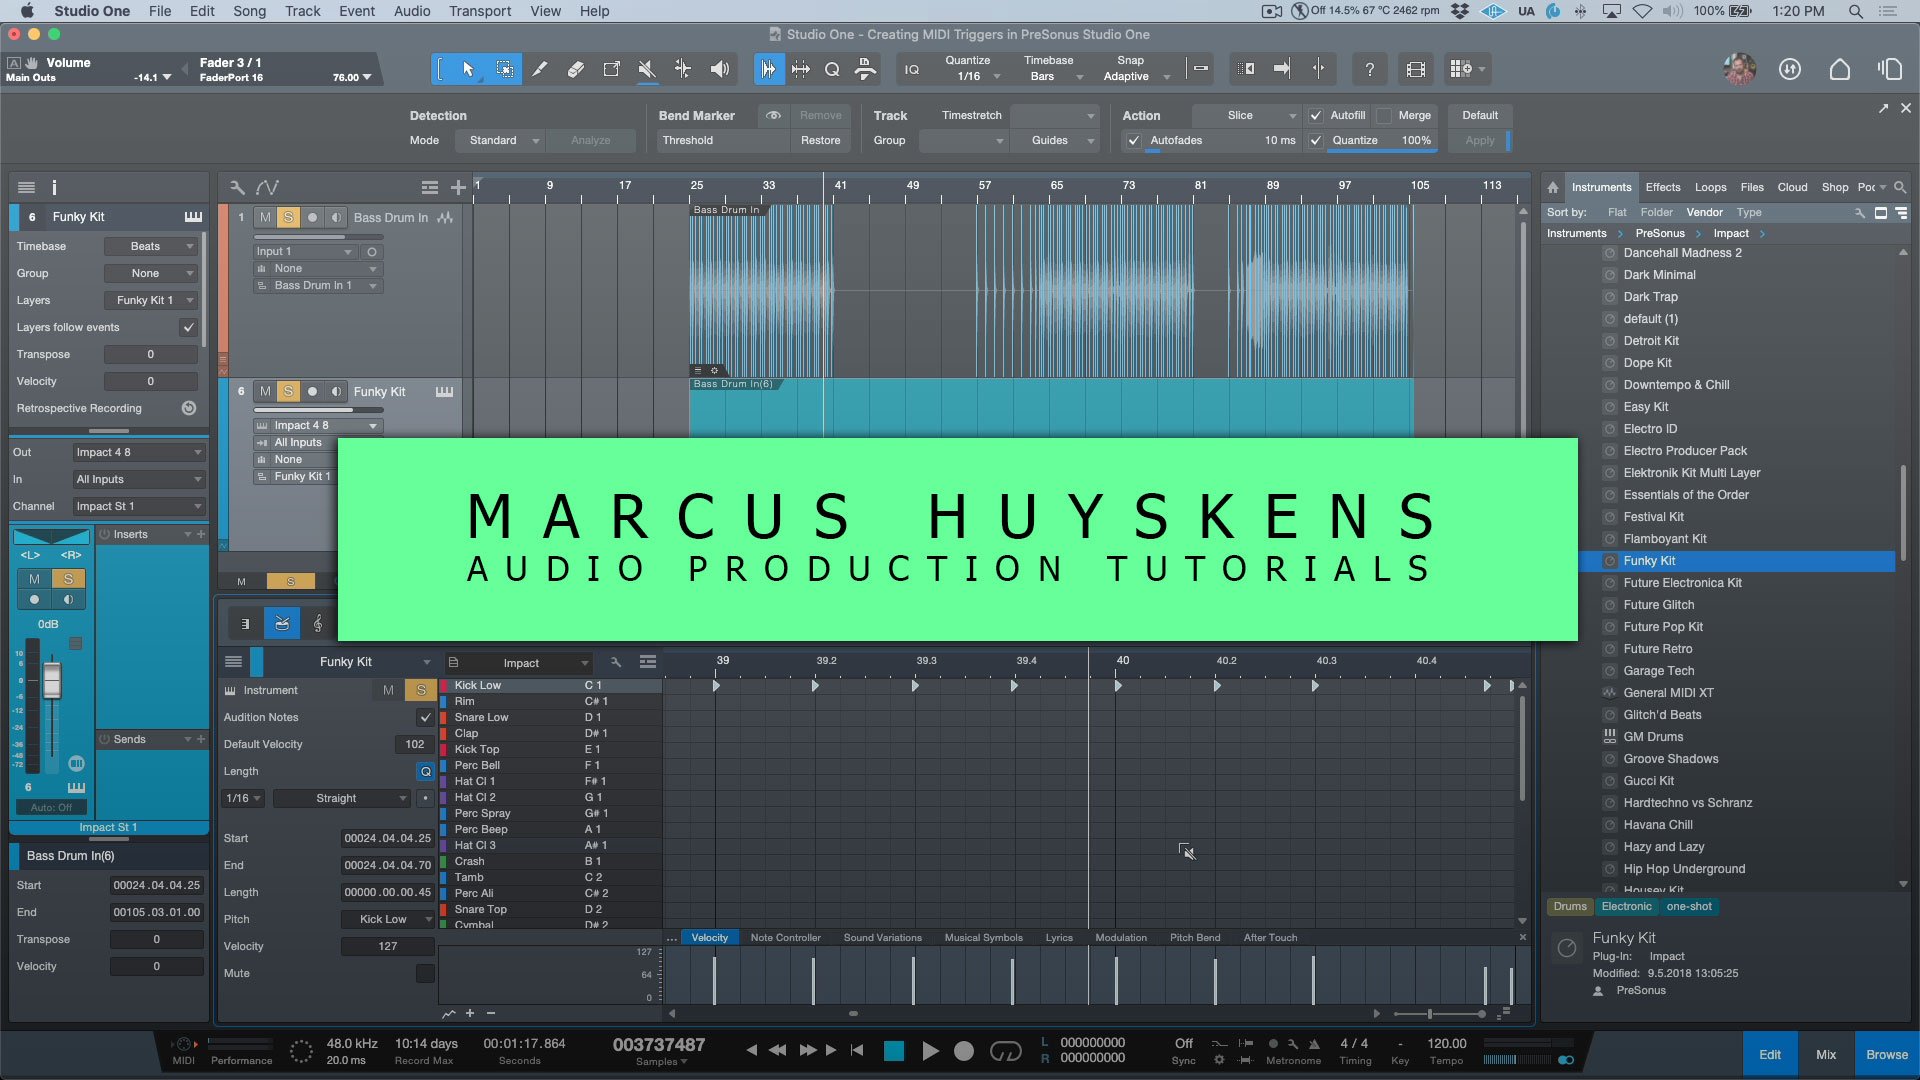The image size is (1920, 1080).
Task: Open the Start page home icon
Action: [x=1839, y=69]
